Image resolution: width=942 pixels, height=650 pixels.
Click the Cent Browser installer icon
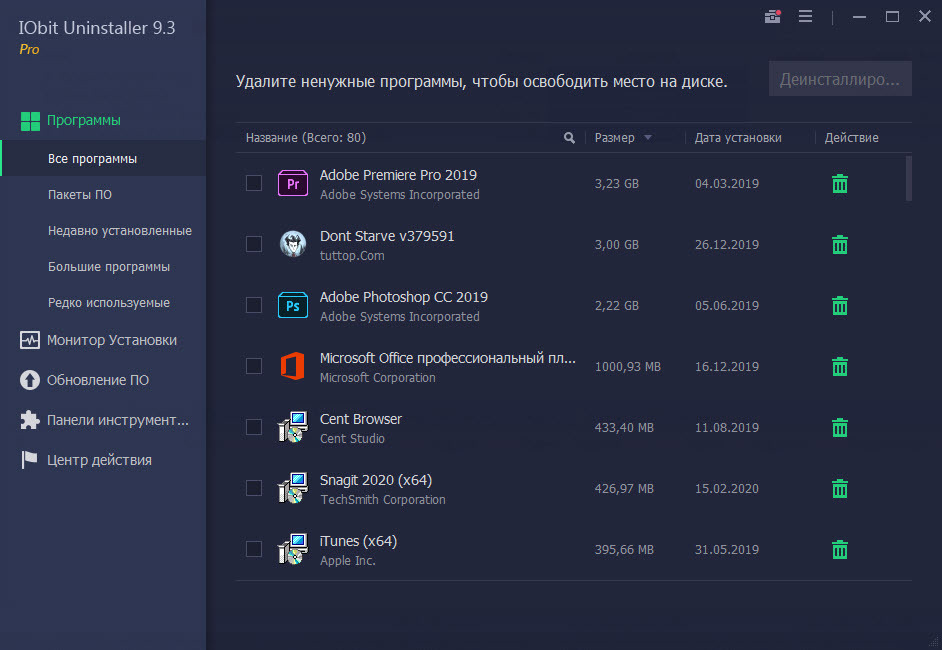coord(293,427)
